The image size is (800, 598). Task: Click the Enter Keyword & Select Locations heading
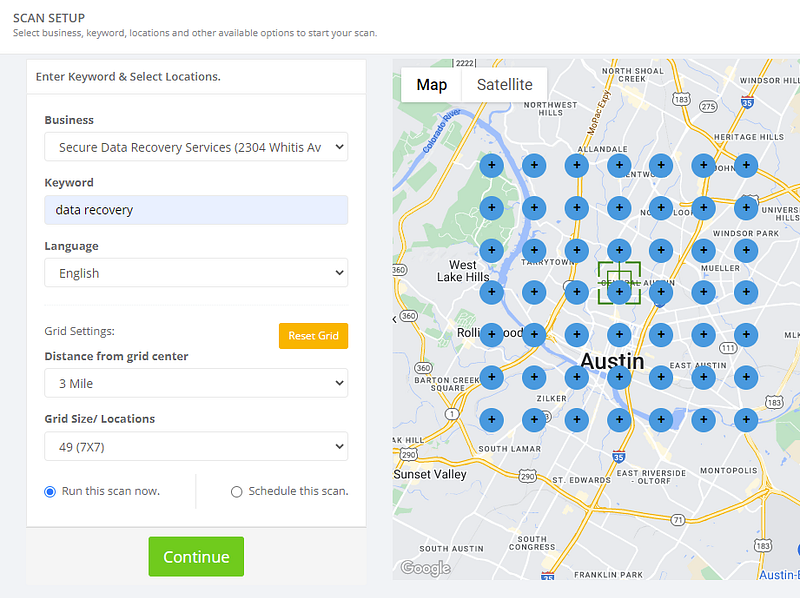coord(128,77)
